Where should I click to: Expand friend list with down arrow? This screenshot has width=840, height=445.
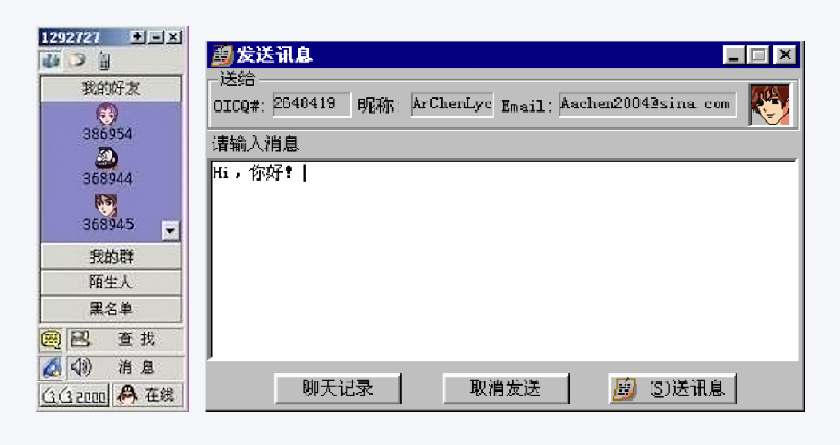[x=170, y=231]
